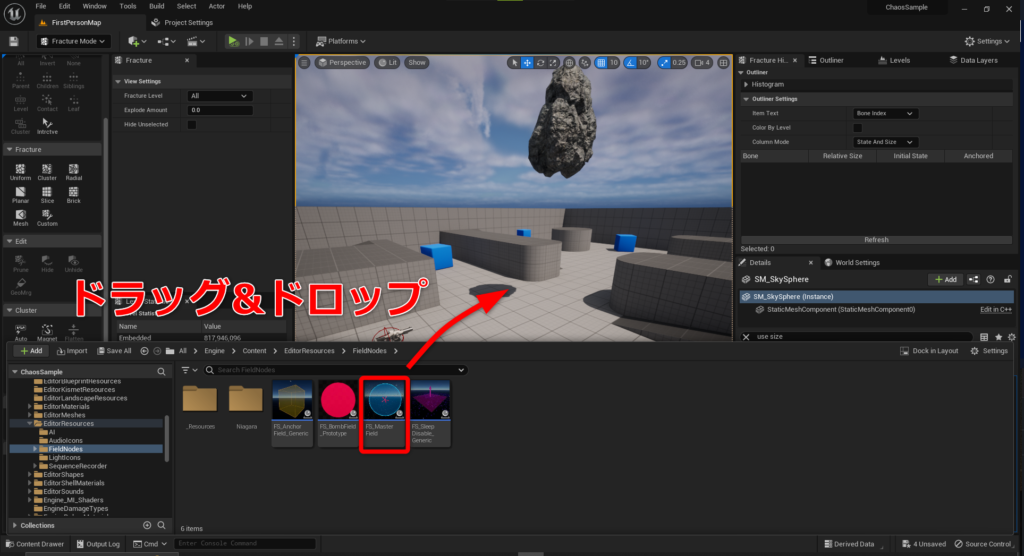
Task: Collapse the Outliner Settings section
Action: pyautogui.click(x=746, y=99)
